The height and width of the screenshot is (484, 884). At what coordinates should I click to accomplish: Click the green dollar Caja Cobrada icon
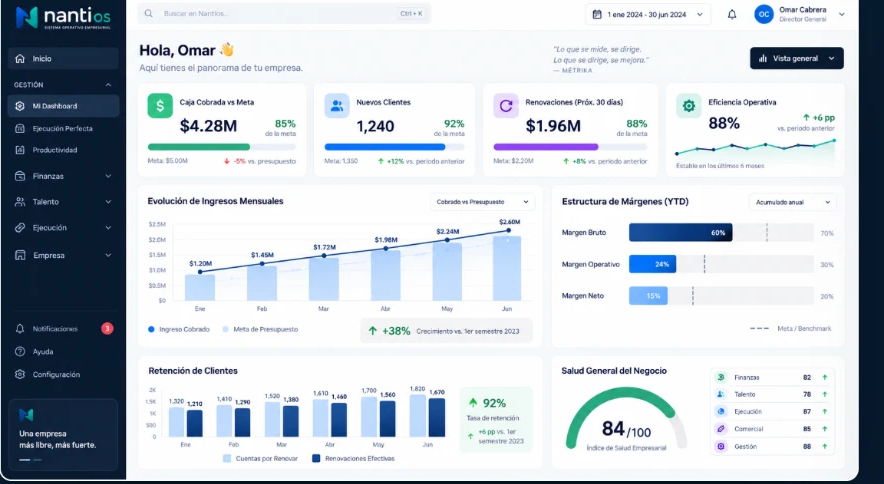[x=160, y=105]
